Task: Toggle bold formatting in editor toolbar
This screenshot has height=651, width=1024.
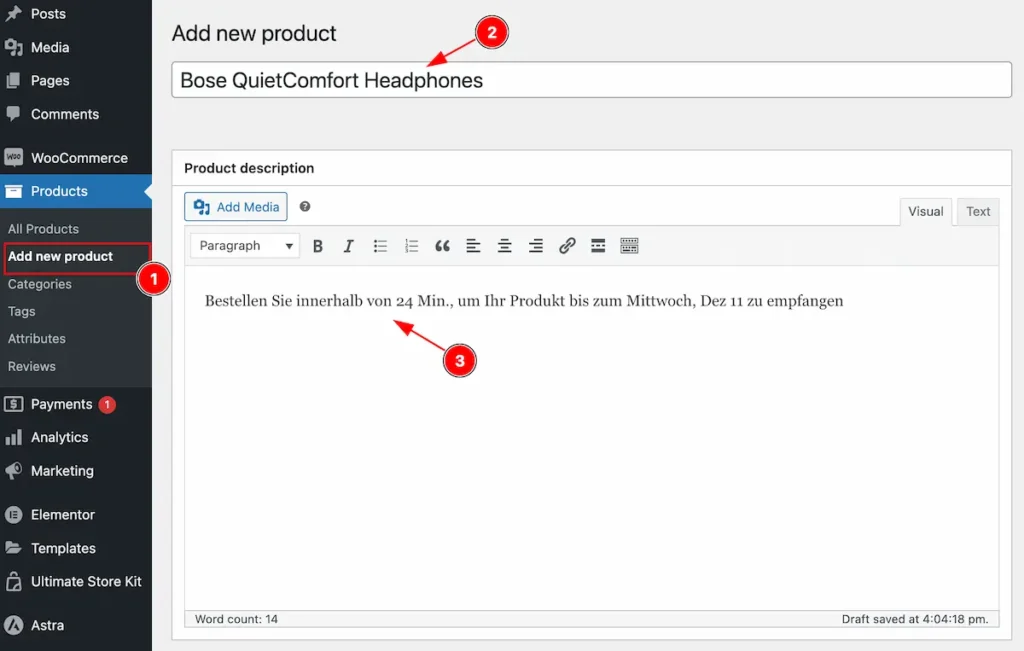Action: point(317,246)
